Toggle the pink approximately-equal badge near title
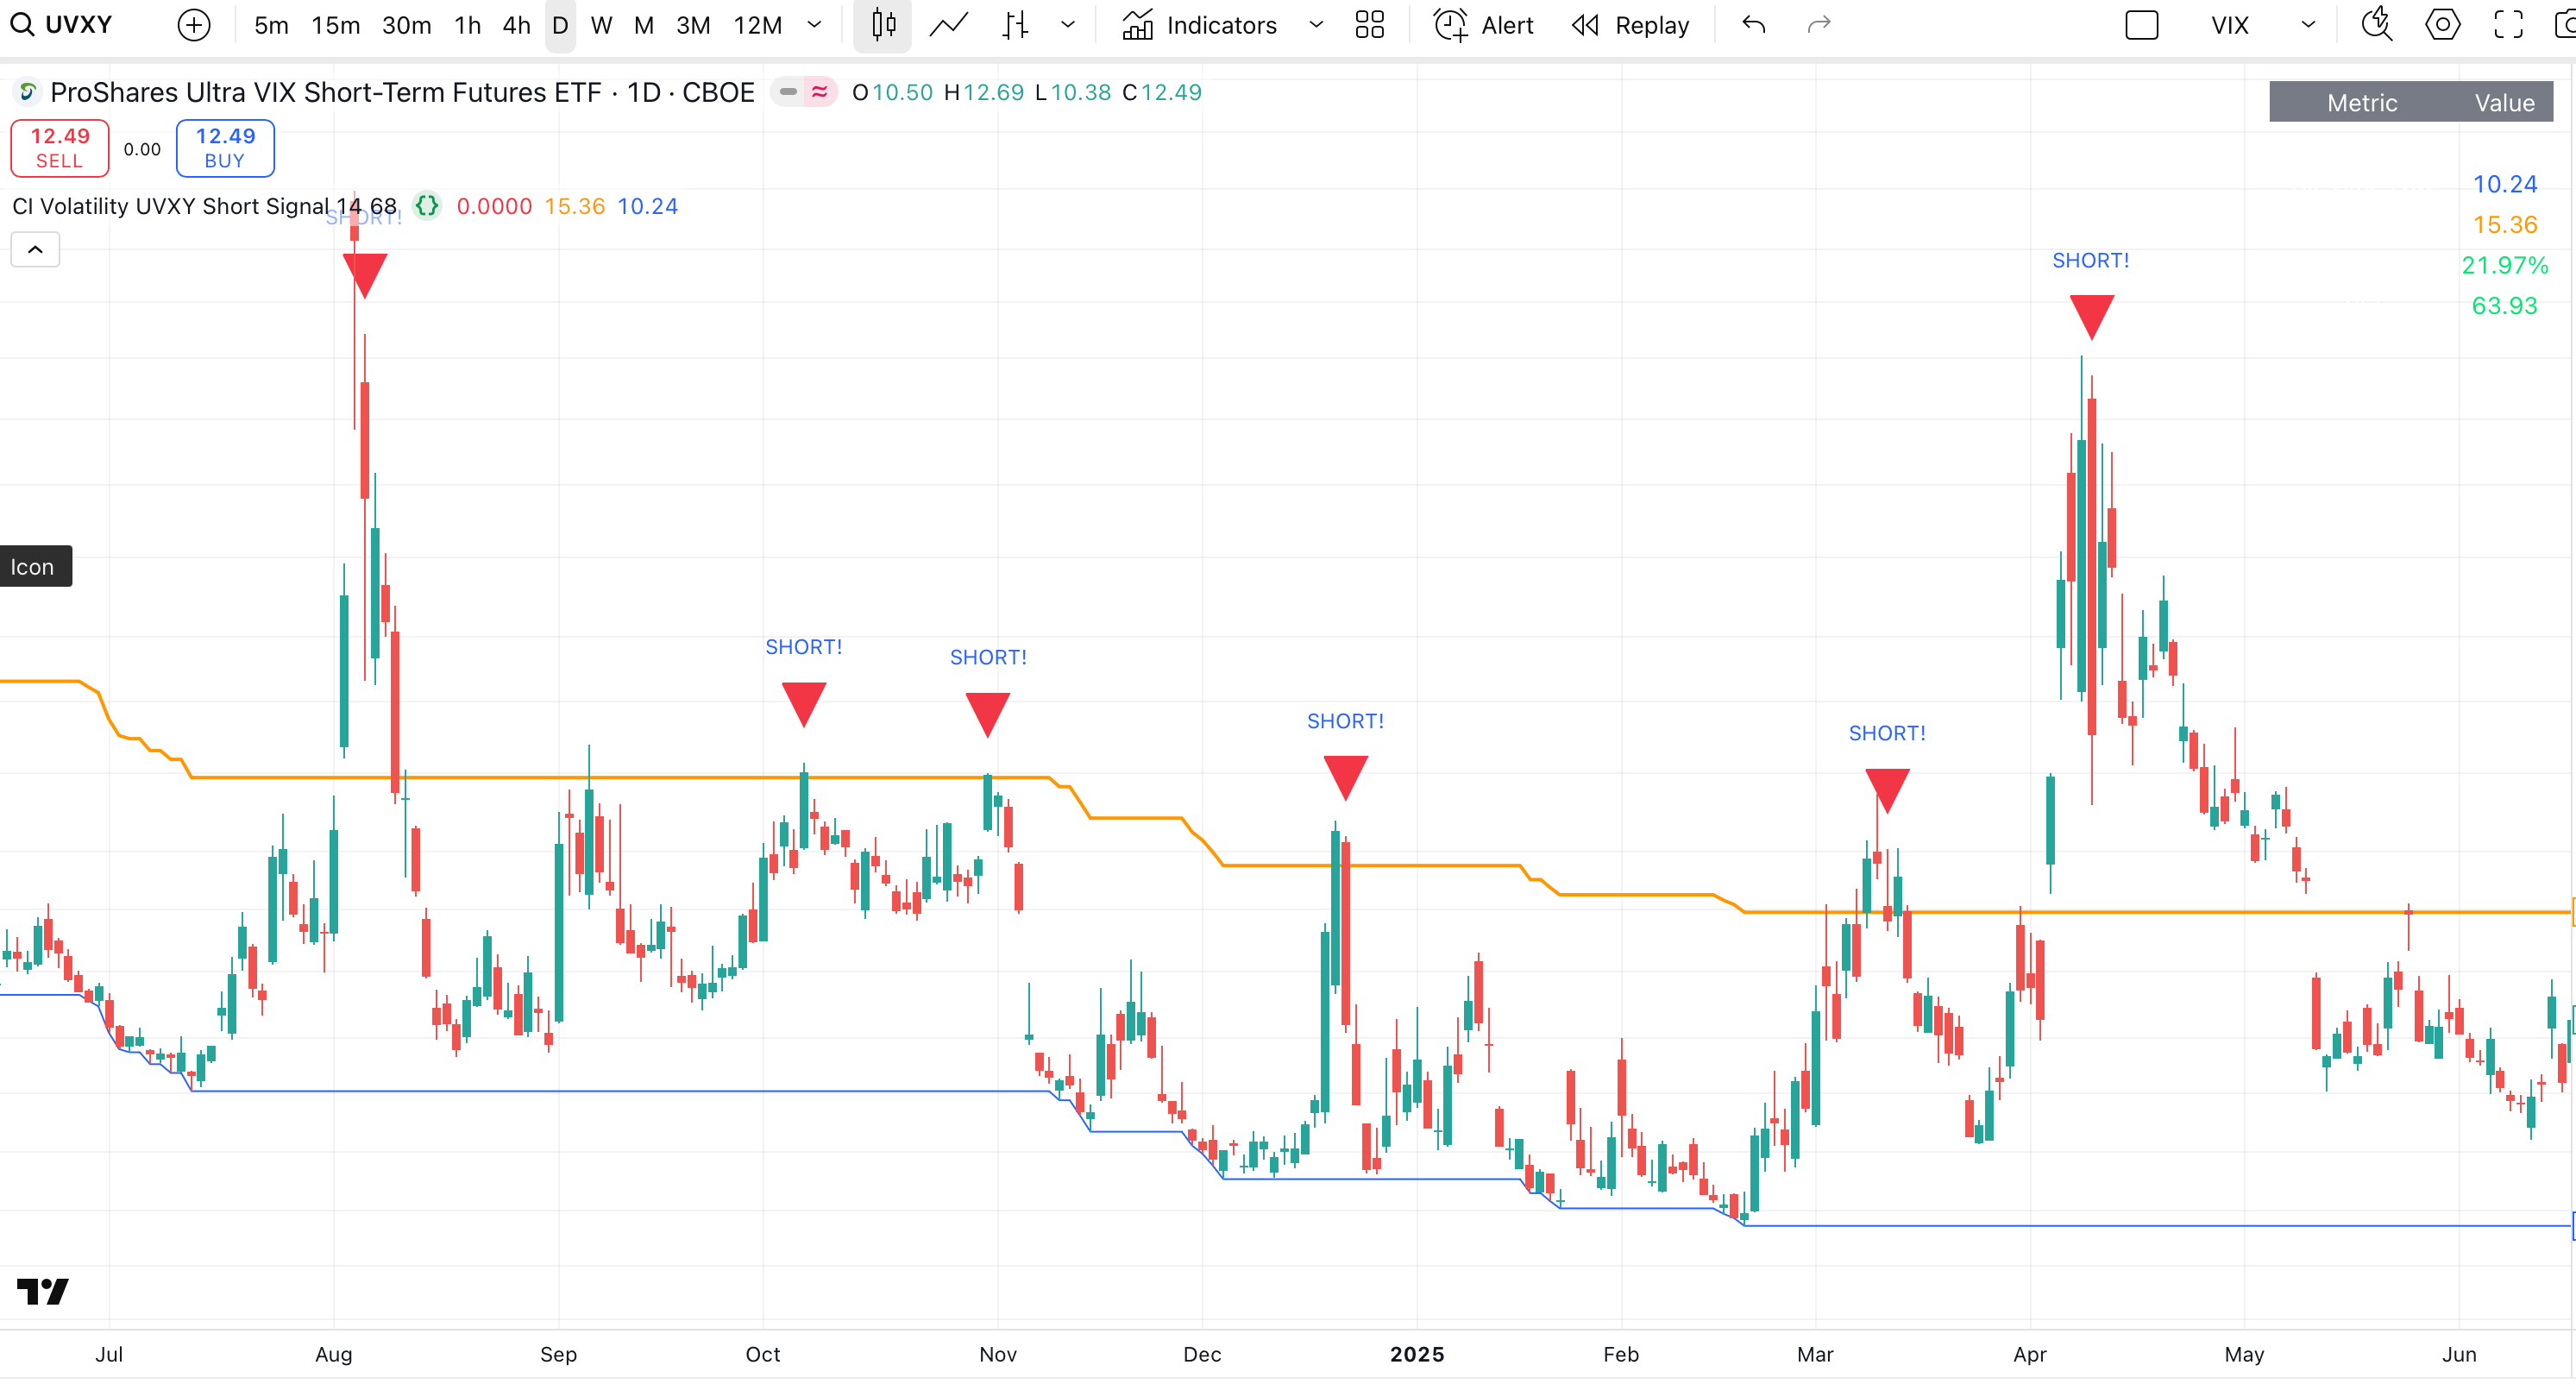Image resolution: width=2576 pixels, height=1384 pixels. (x=820, y=92)
